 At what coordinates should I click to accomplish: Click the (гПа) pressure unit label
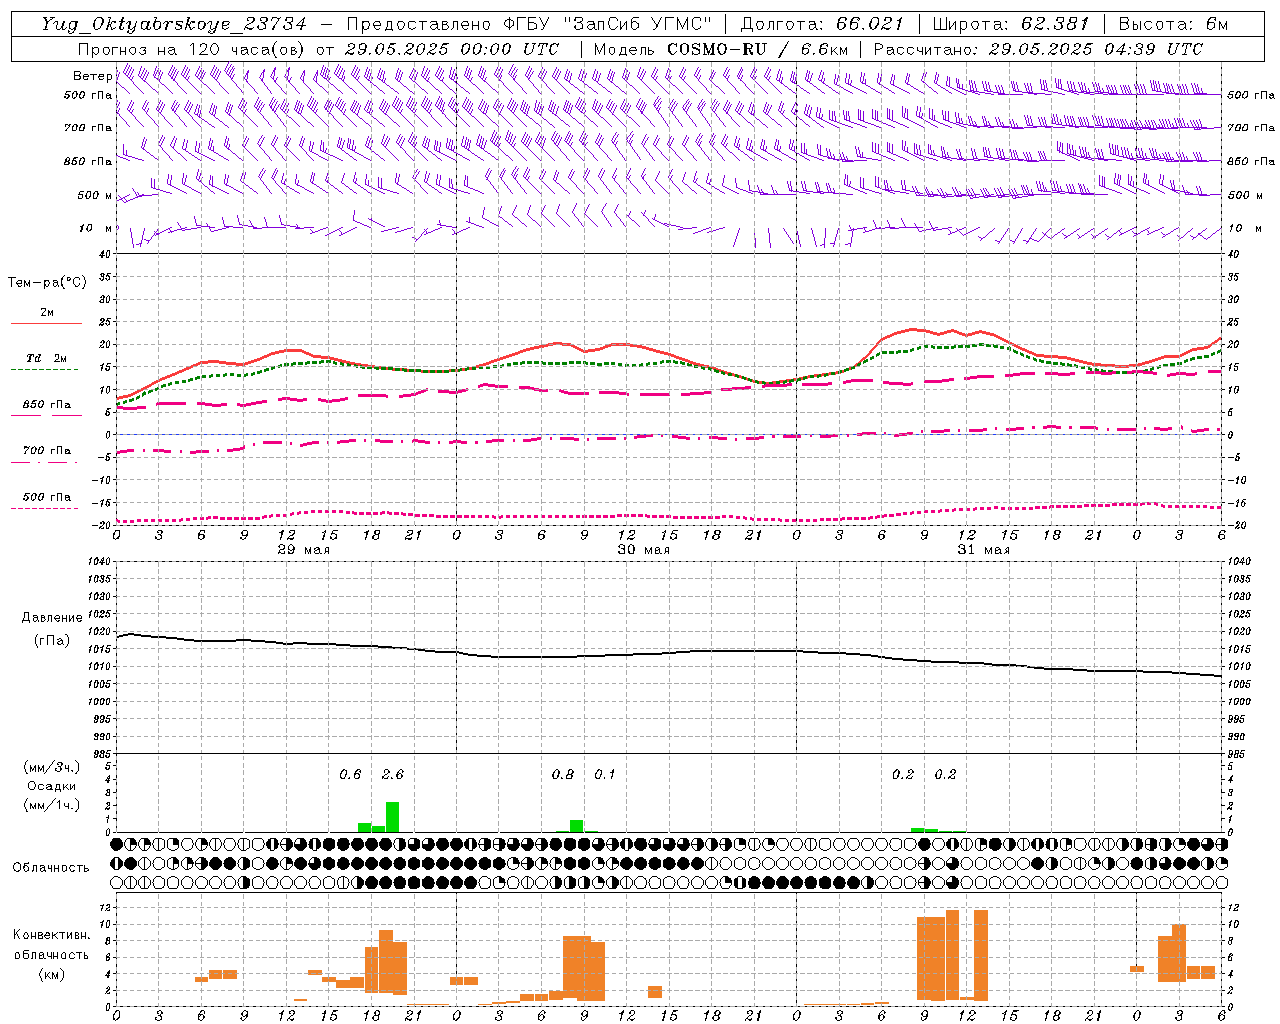pos(52,641)
